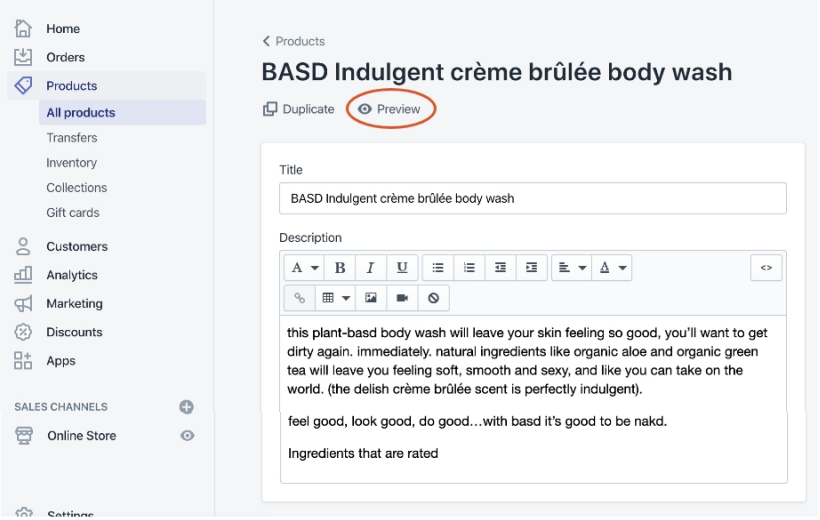Open the font formatting dropdown
The height and width of the screenshot is (520, 820).
click(304, 268)
